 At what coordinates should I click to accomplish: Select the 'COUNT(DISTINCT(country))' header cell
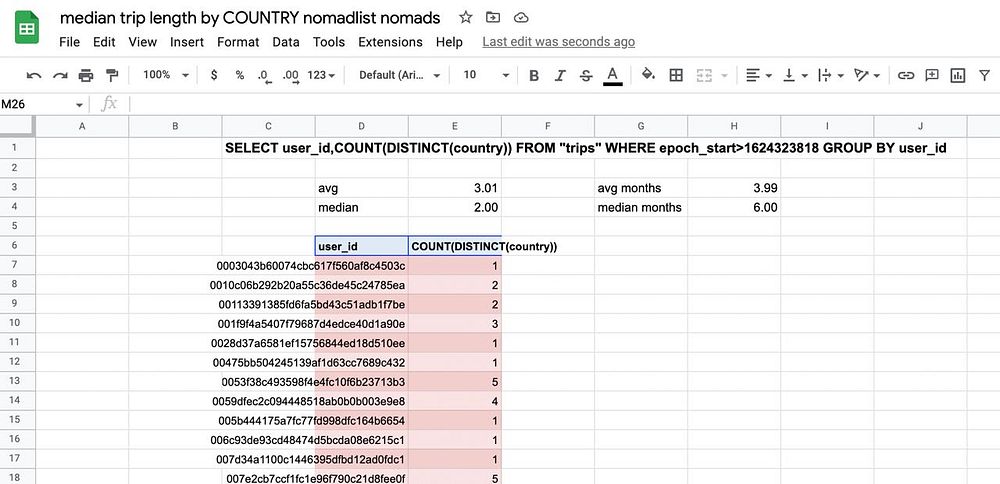(455, 246)
